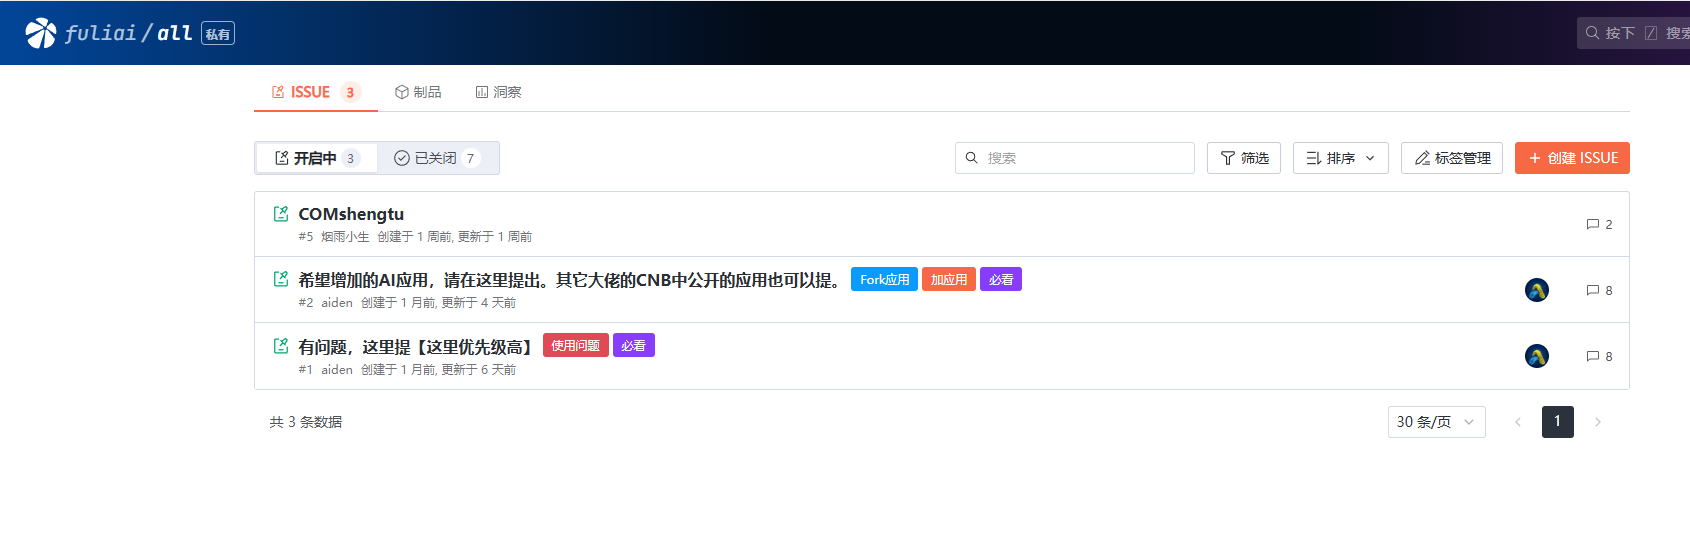The image size is (1690, 542).
Task: Click the CNB logo icon in header
Action: coord(41,33)
